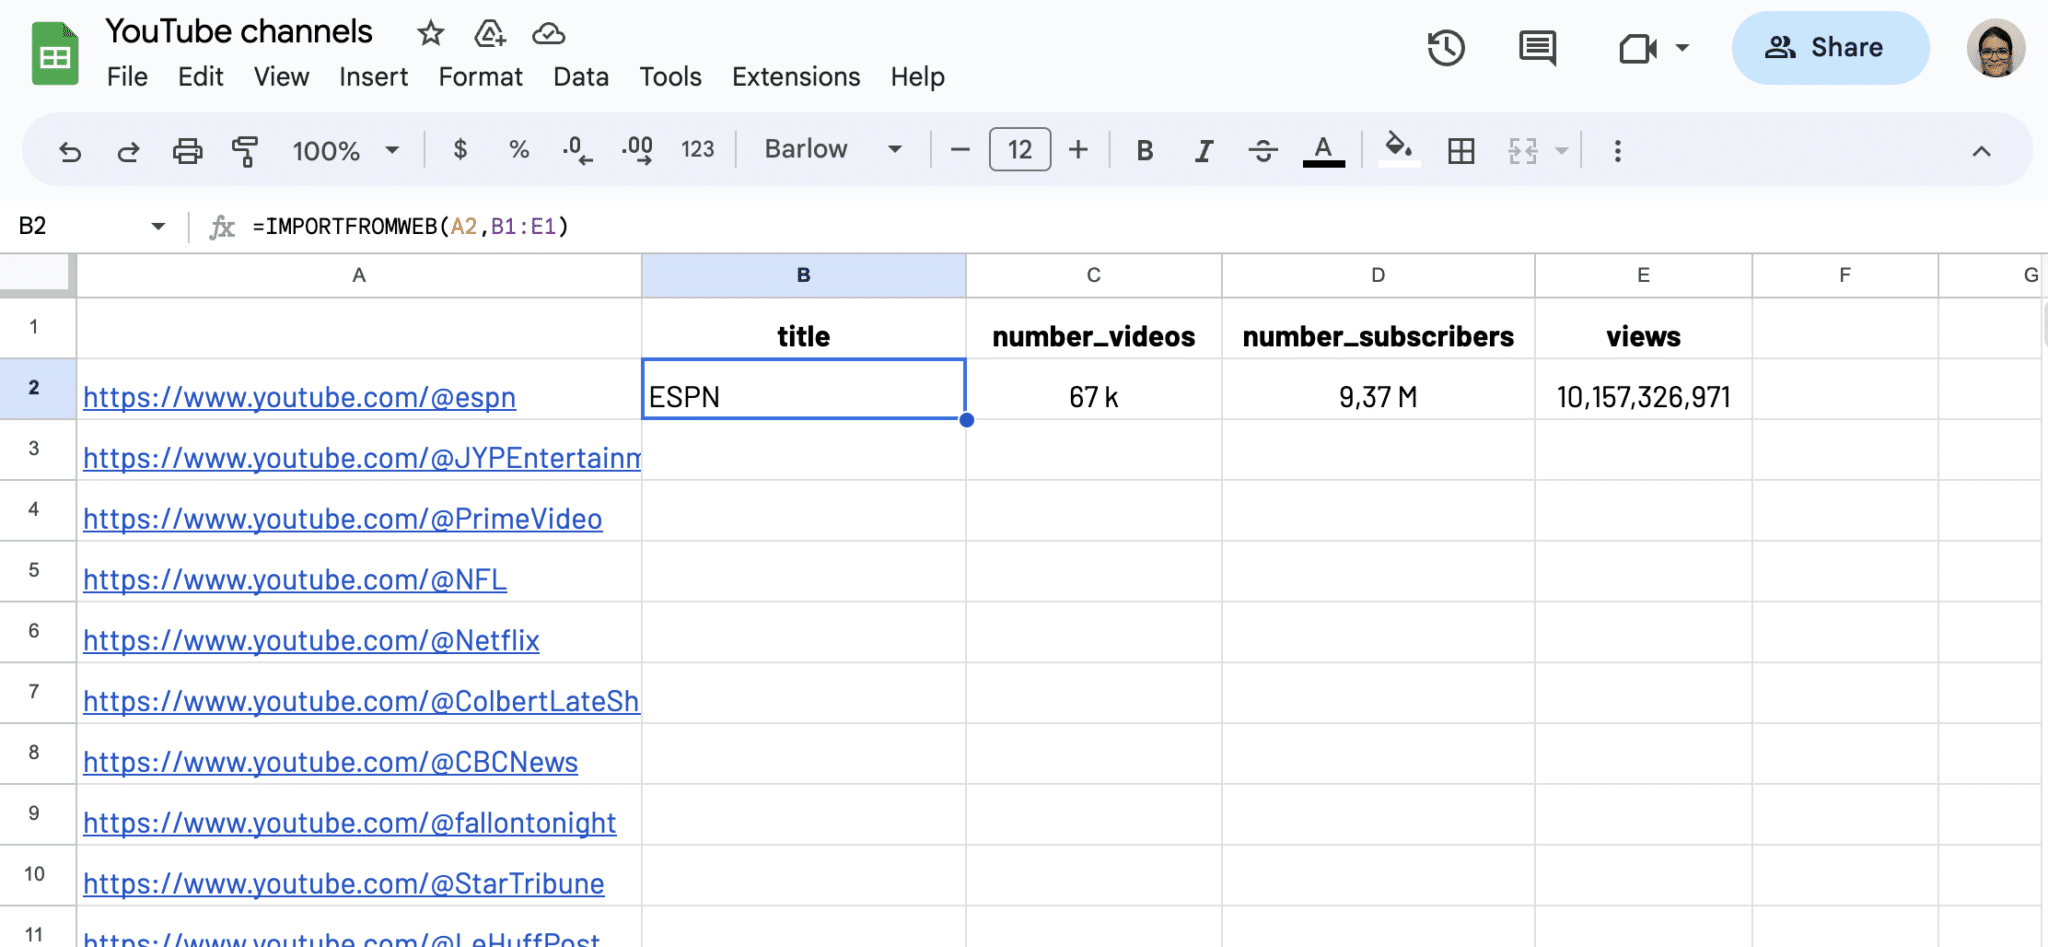
Task: Click the Undo icon in the toolbar
Action: click(68, 150)
